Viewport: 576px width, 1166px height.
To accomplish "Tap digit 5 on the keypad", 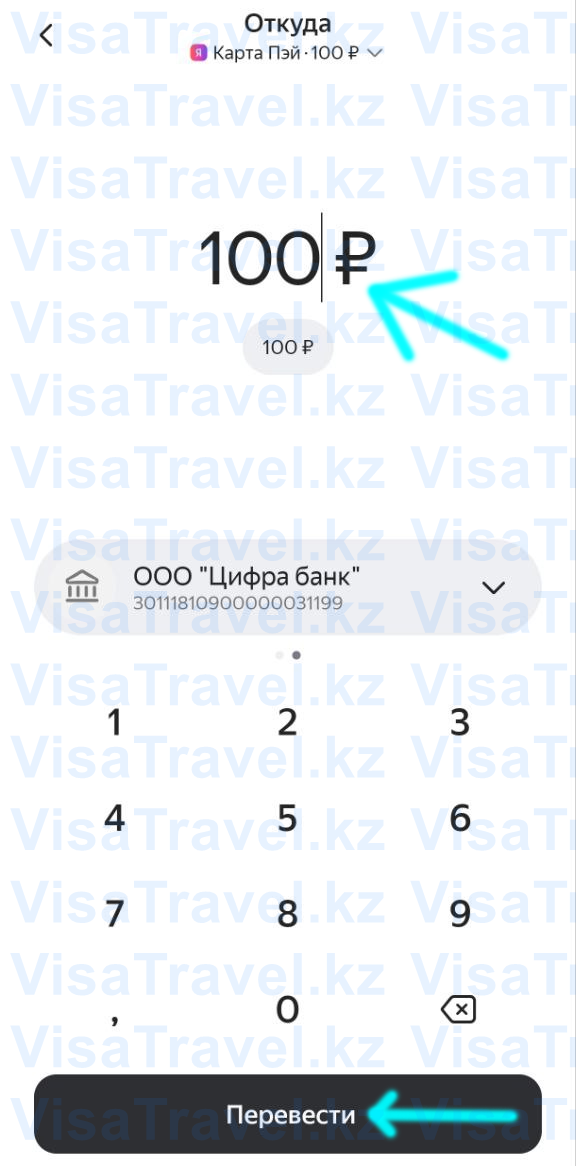I will pyautogui.click(x=288, y=818).
